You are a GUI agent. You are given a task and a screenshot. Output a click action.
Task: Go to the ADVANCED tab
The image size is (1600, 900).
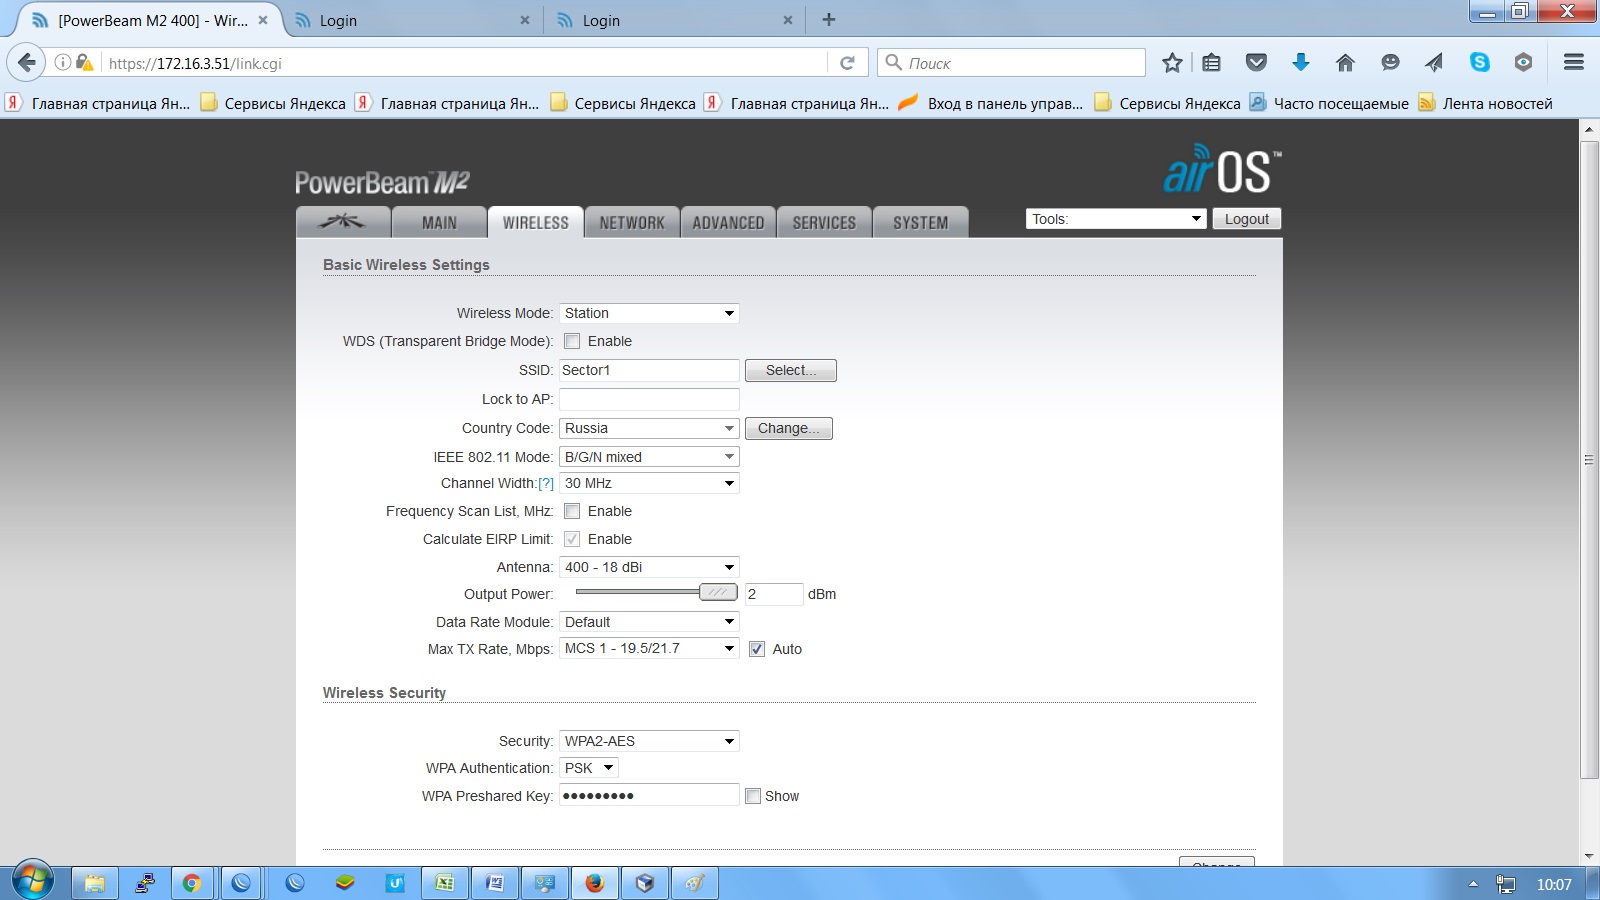click(728, 223)
